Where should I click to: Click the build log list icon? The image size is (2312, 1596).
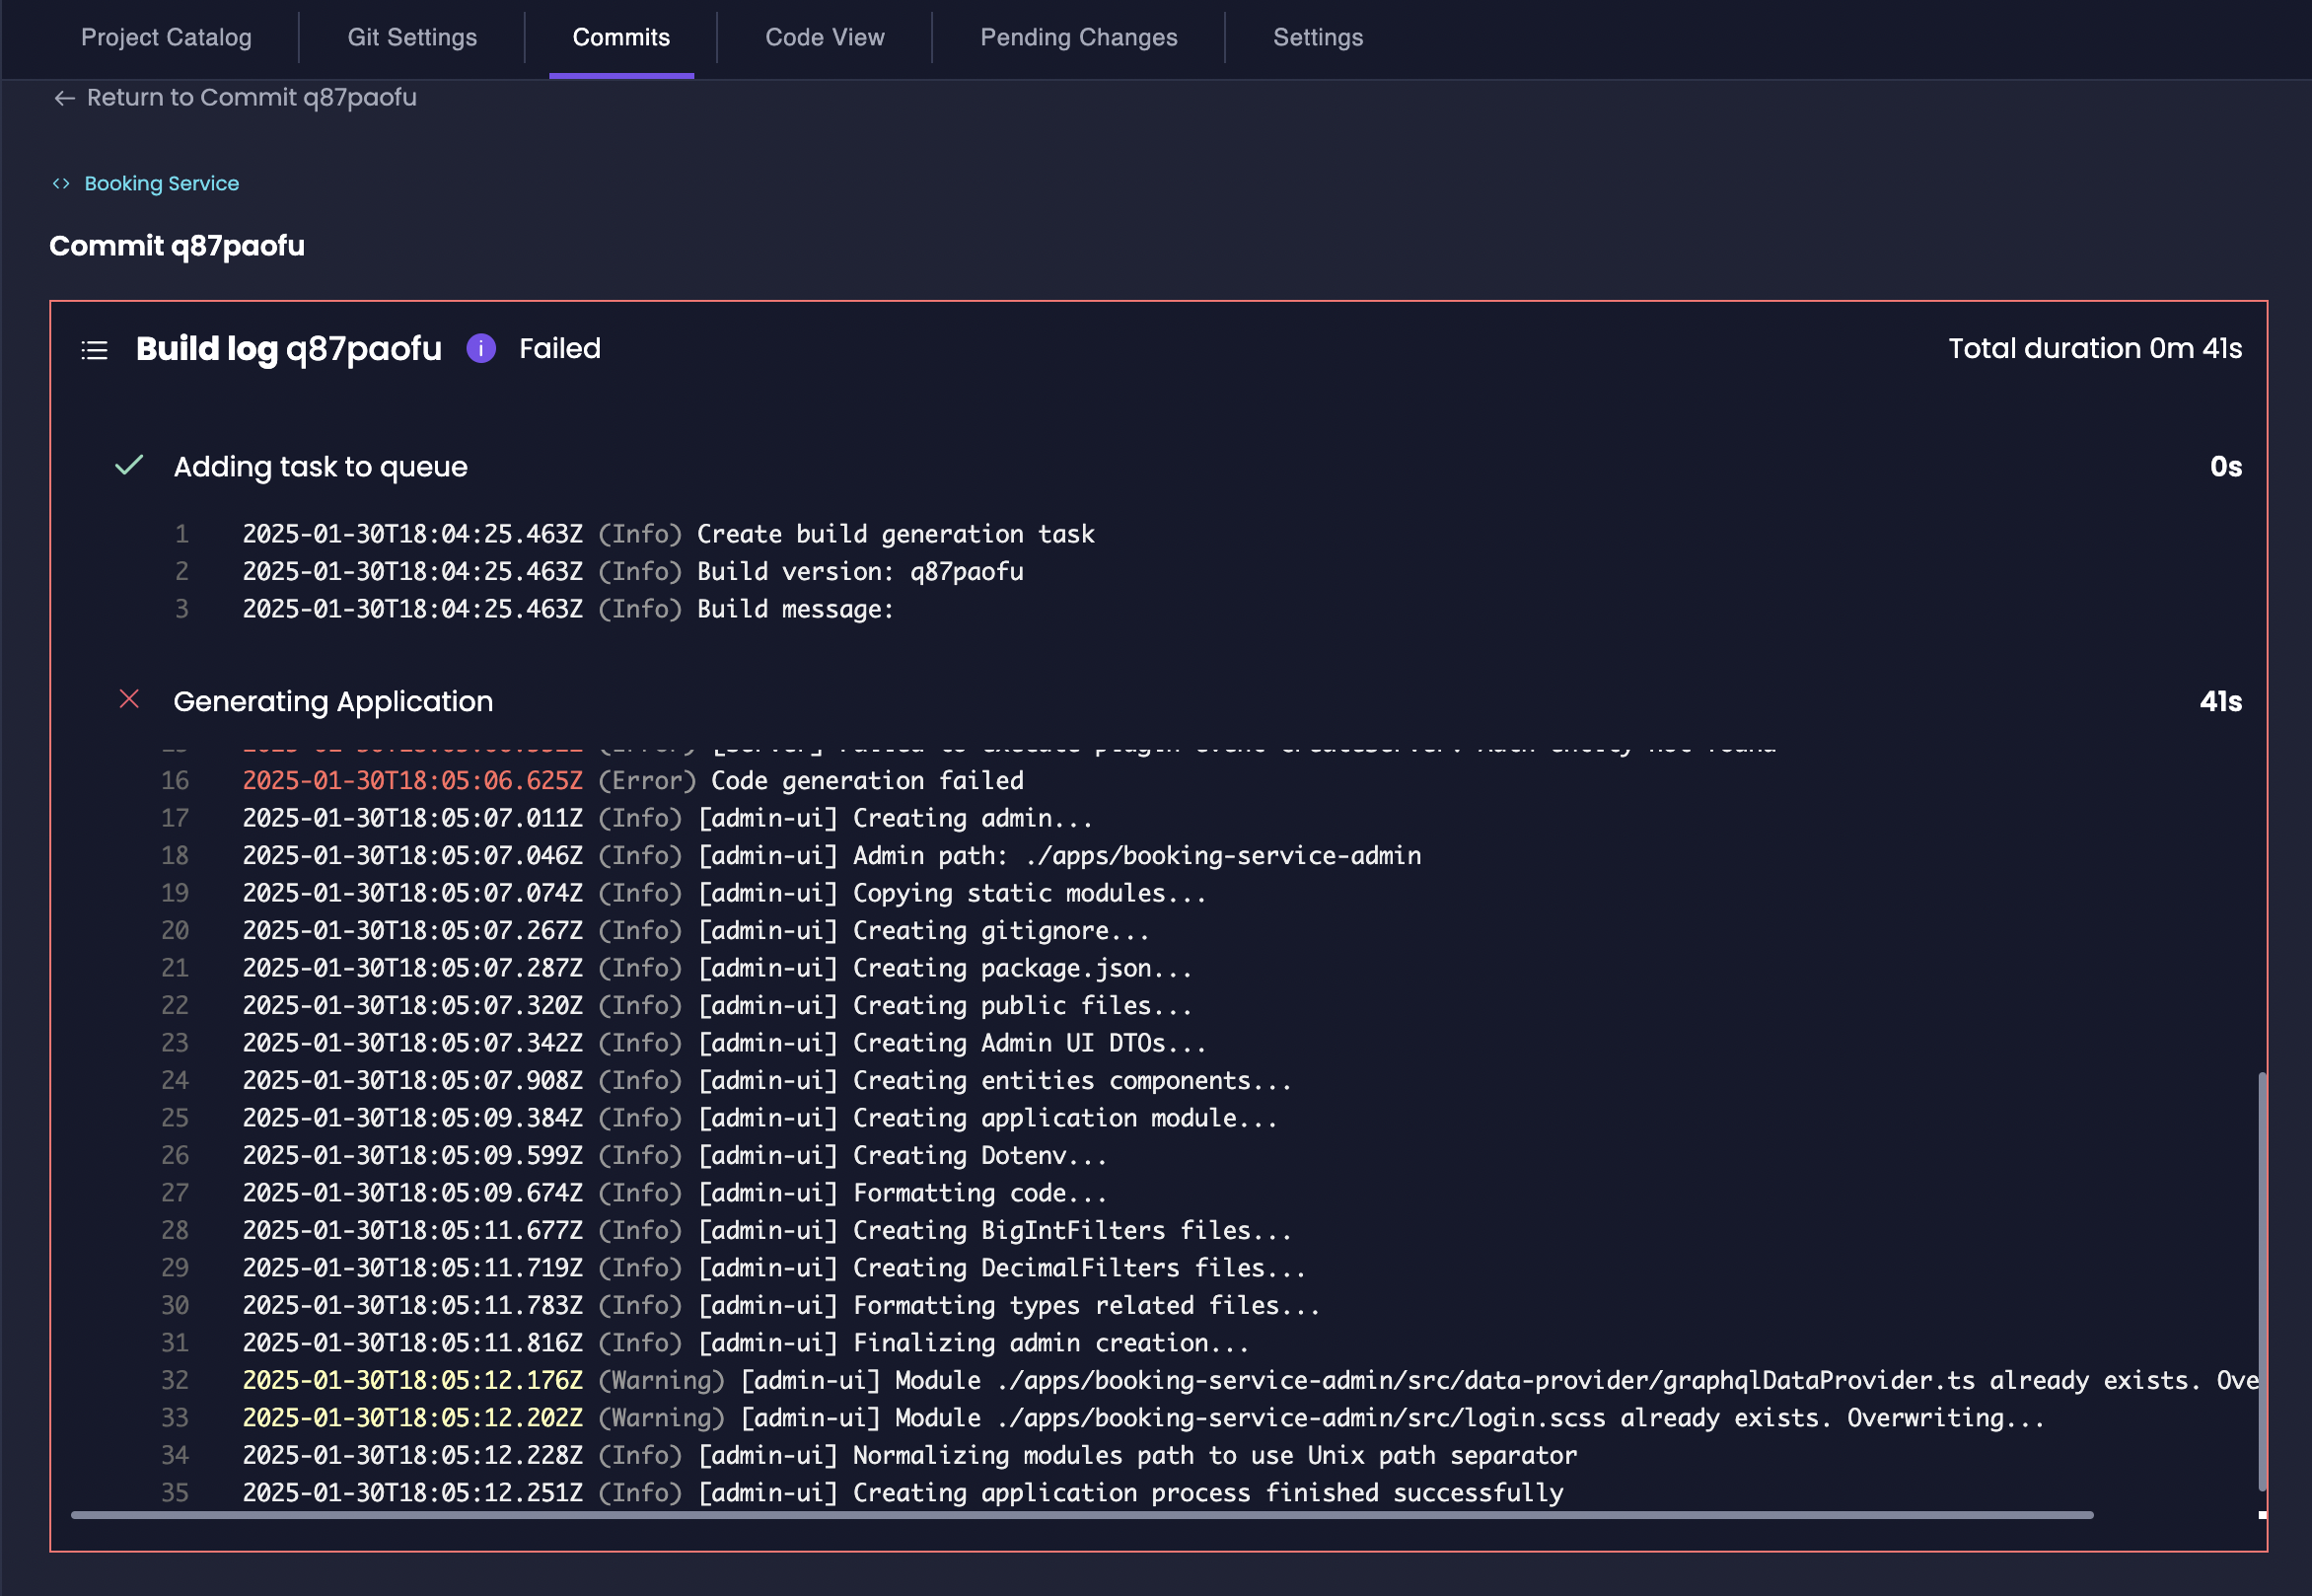click(94, 349)
